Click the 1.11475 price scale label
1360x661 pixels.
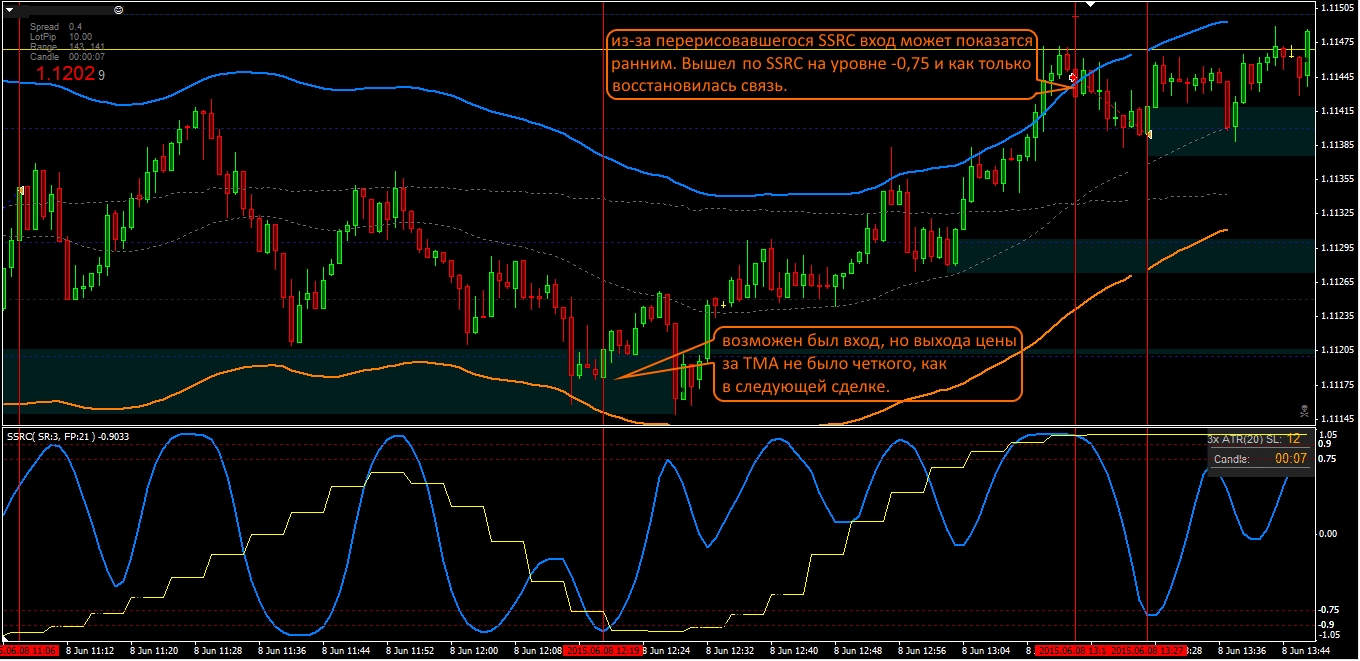1337,42
